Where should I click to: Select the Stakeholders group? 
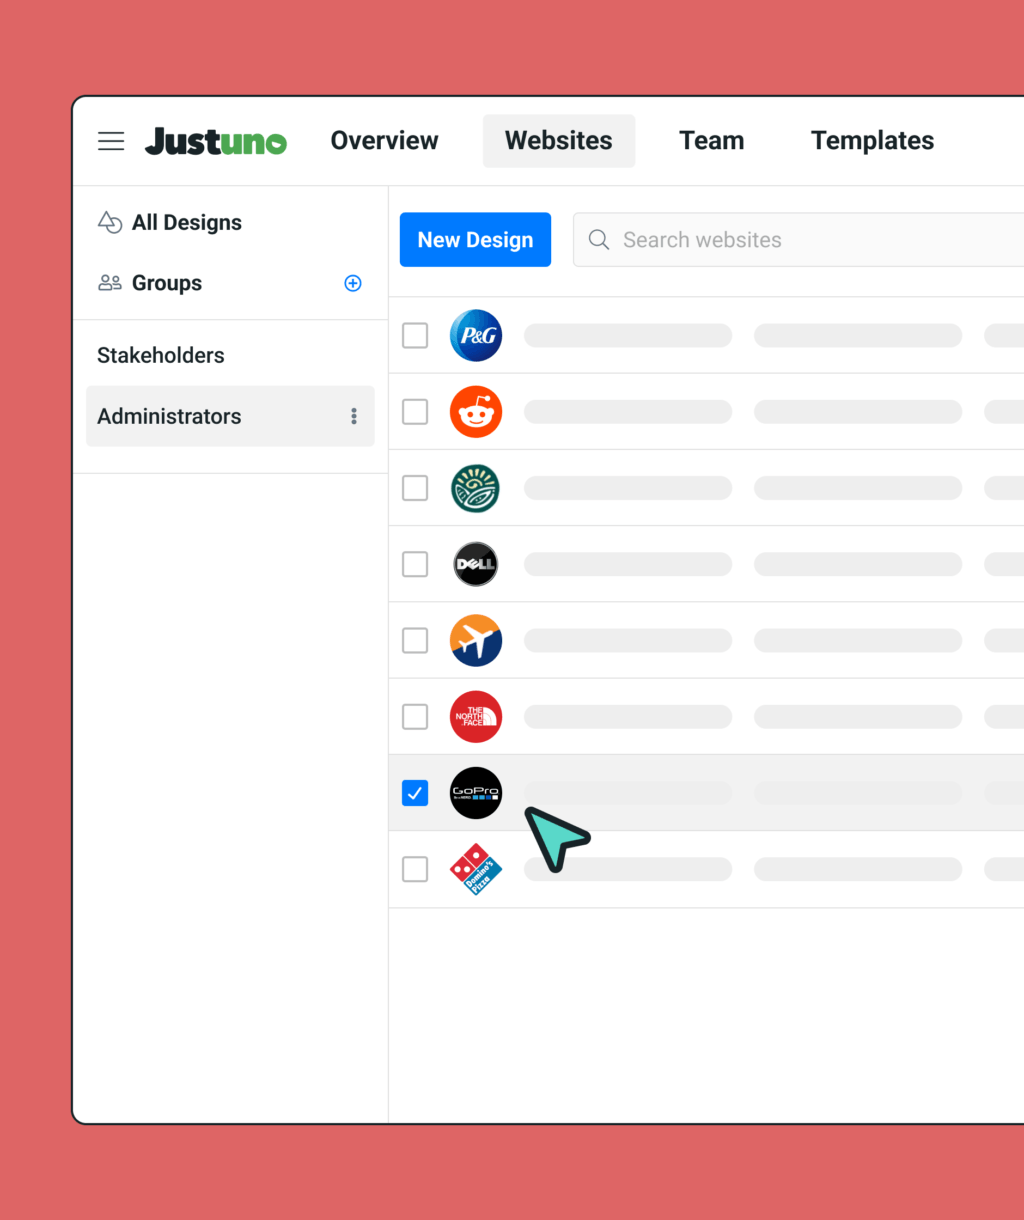(x=161, y=355)
